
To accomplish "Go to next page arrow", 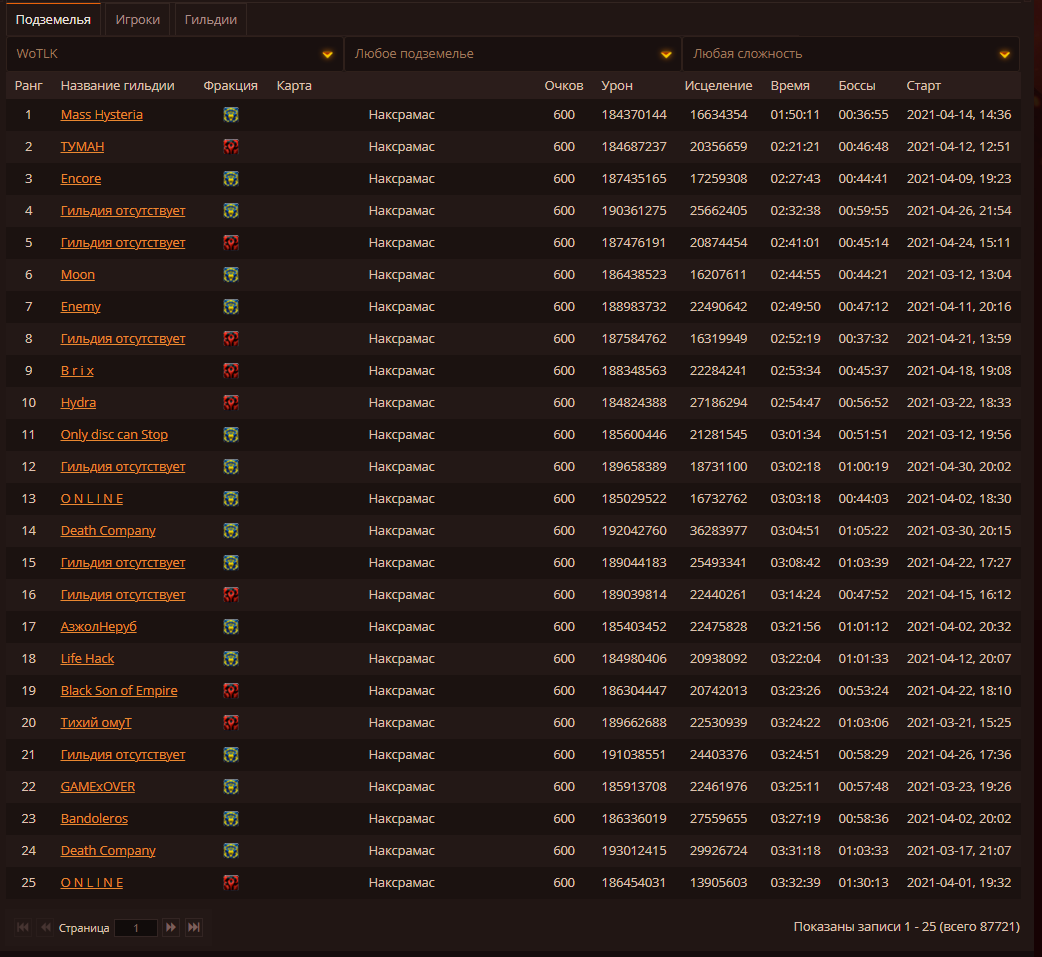I will point(171,928).
